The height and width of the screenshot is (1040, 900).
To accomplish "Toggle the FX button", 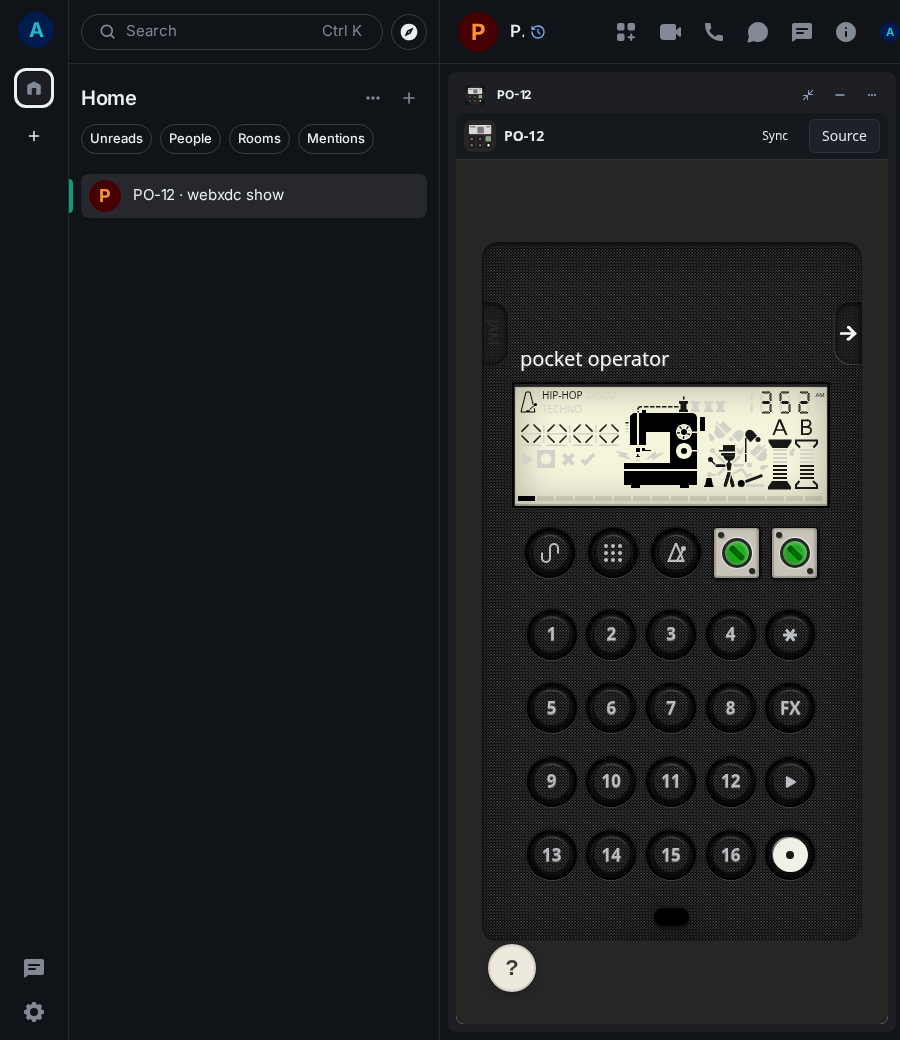I will click(x=789, y=708).
